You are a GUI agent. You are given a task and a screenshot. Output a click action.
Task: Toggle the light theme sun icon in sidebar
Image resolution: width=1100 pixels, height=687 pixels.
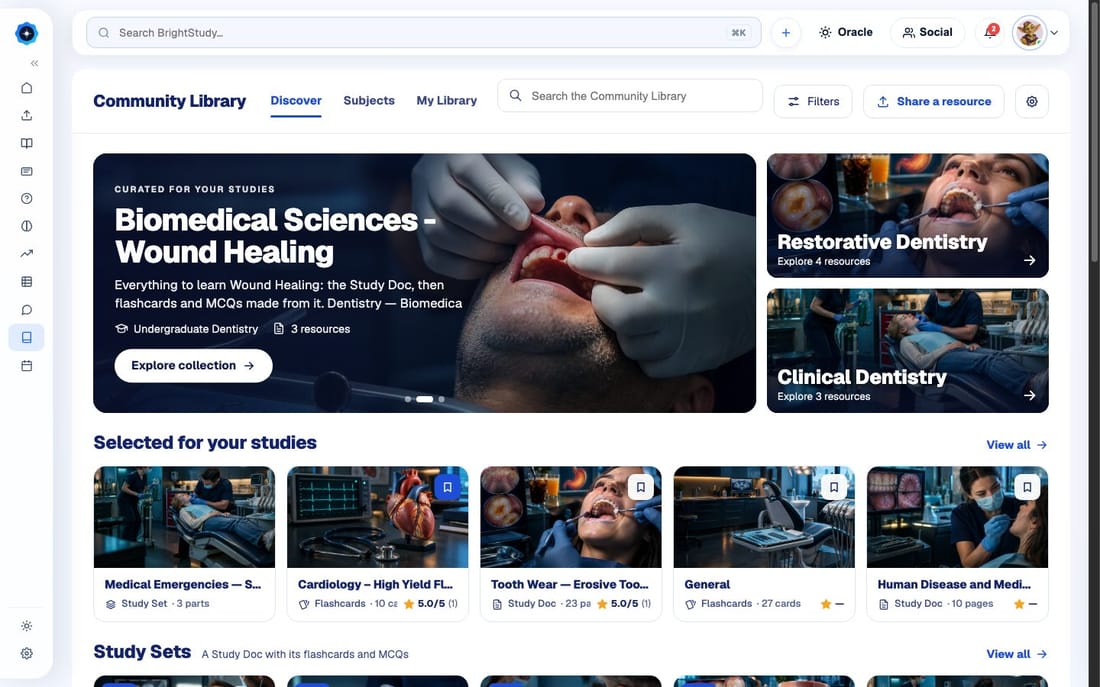pyautogui.click(x=27, y=626)
